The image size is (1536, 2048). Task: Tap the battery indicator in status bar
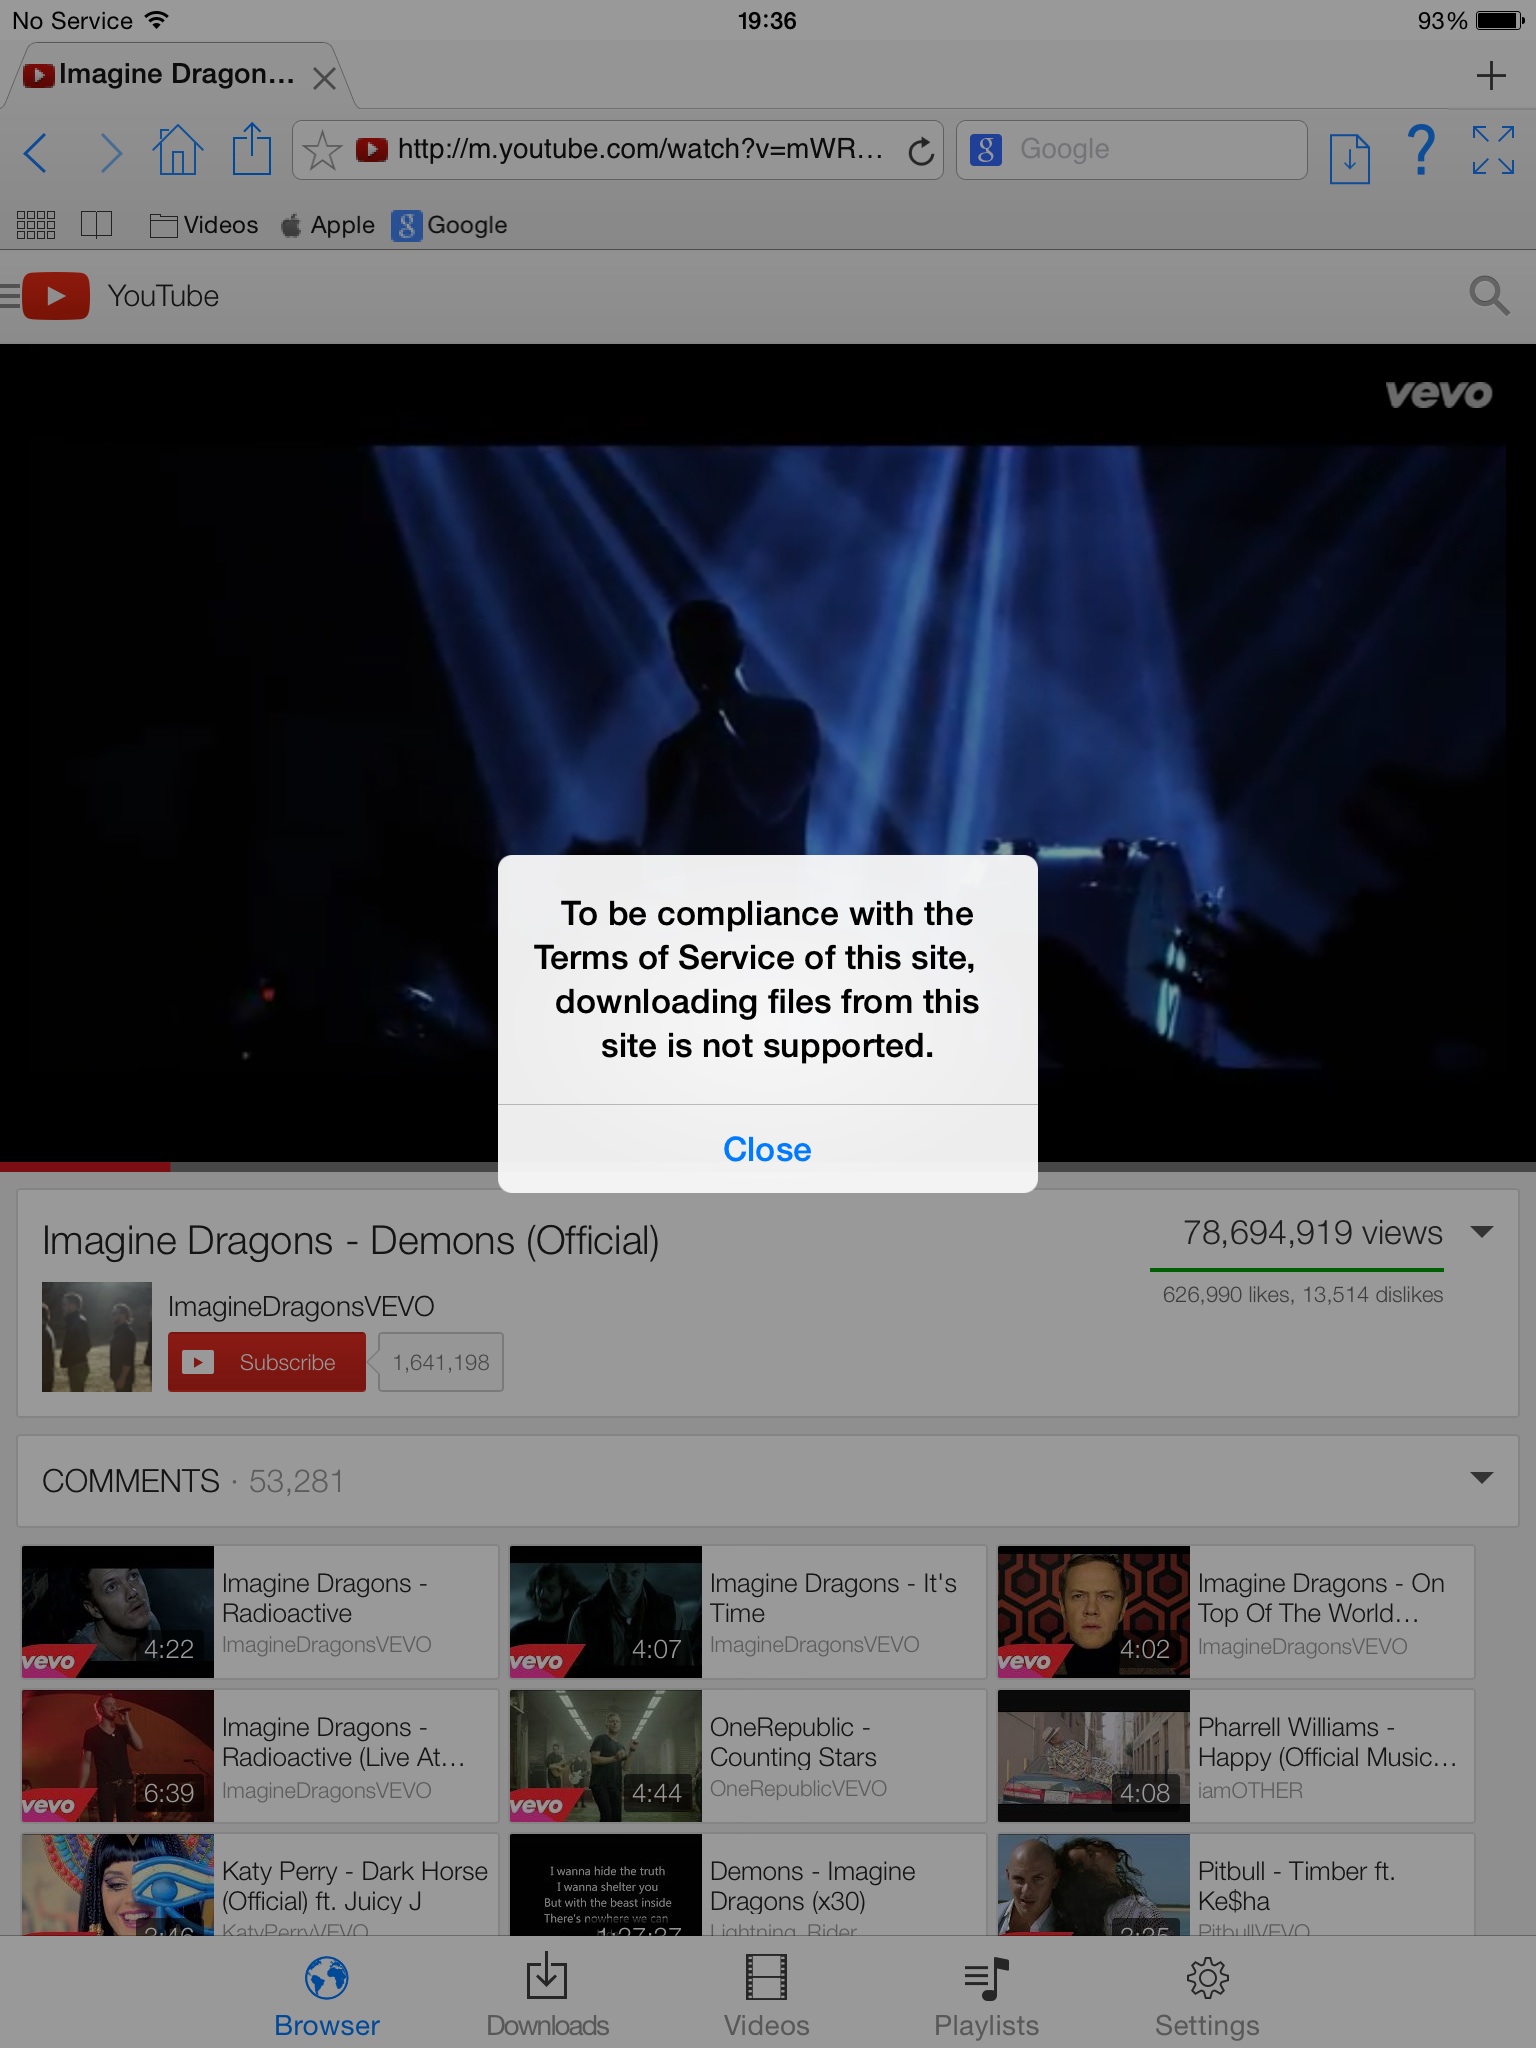[x=1500, y=20]
